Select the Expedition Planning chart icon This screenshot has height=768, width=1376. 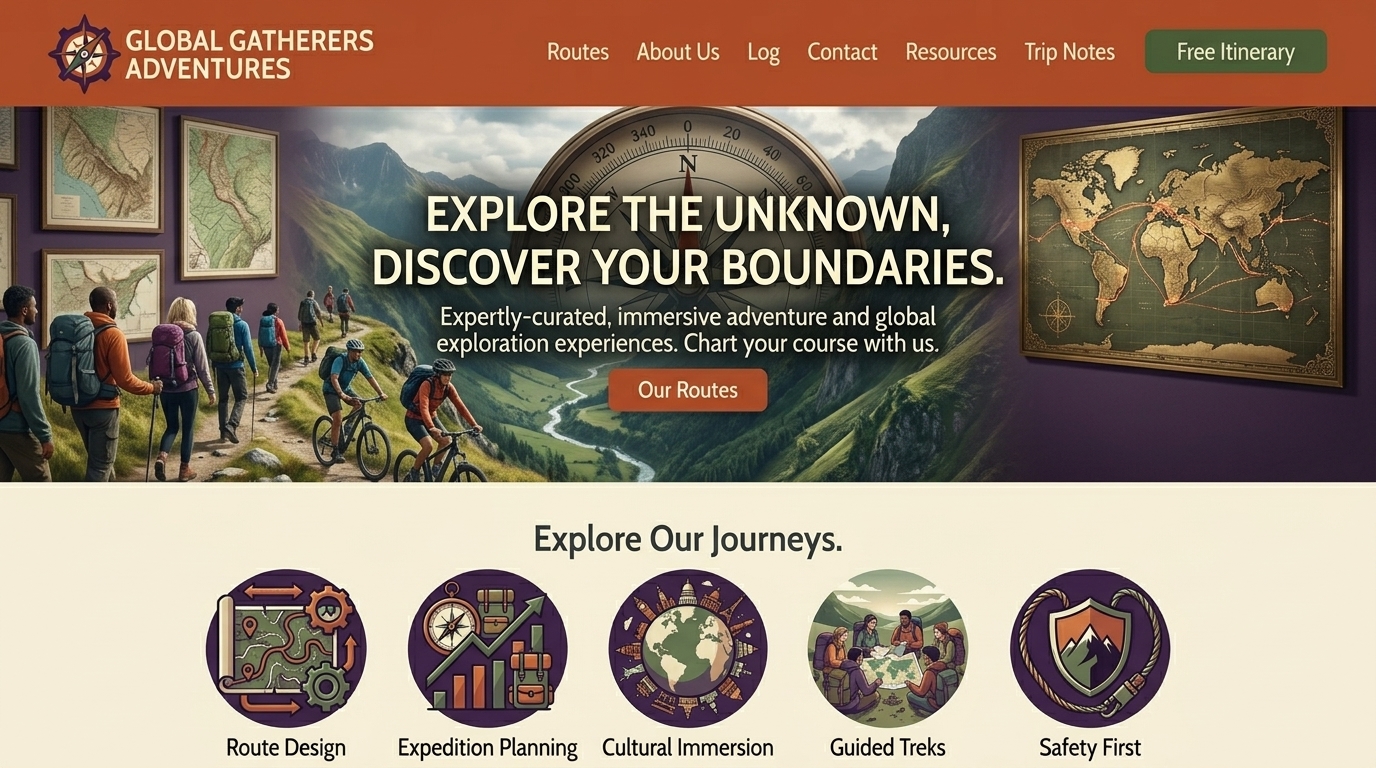click(488, 648)
